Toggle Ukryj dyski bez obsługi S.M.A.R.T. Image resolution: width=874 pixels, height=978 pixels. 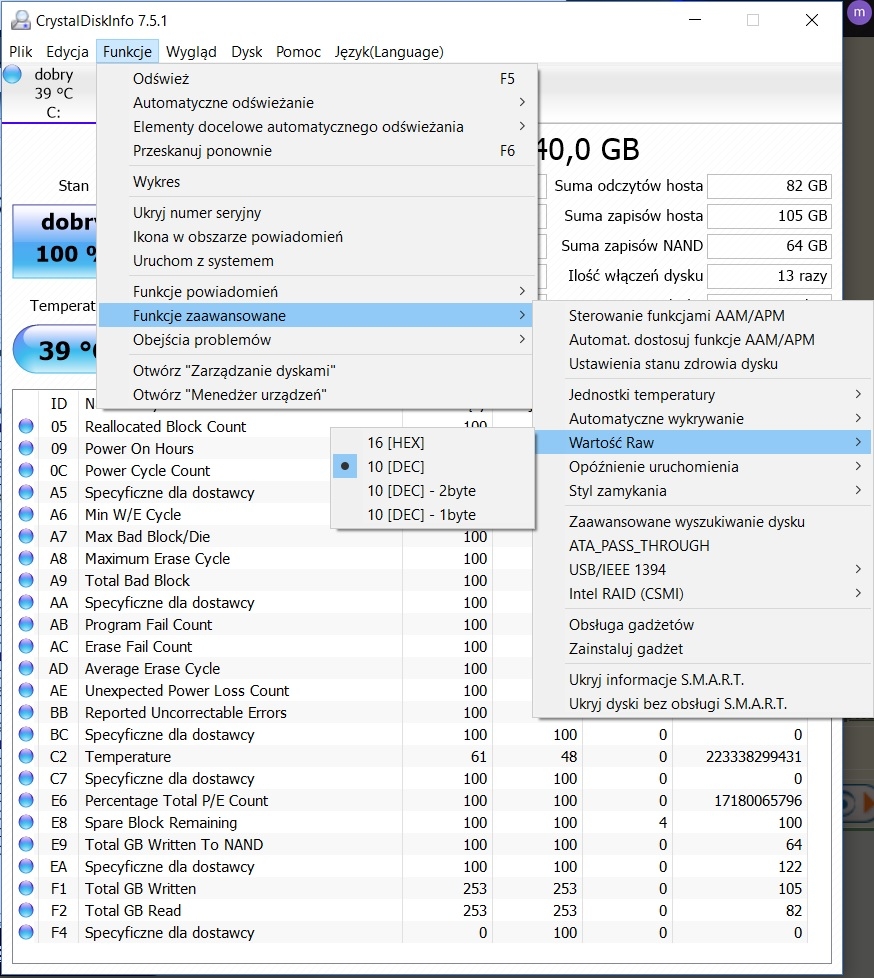(x=702, y=704)
